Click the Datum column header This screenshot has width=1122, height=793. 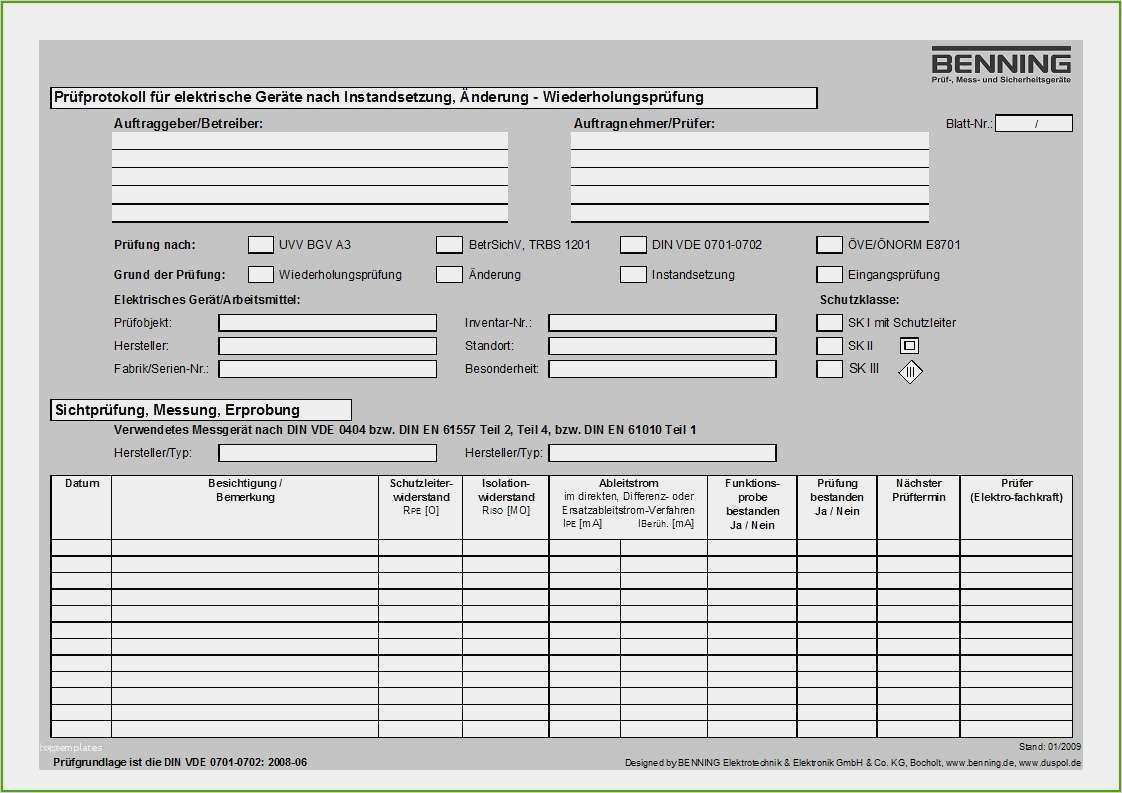click(x=82, y=507)
